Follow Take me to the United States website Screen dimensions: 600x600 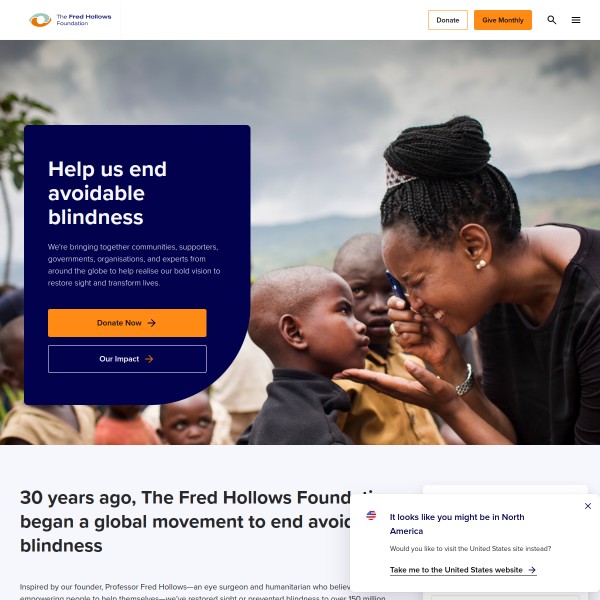click(456, 570)
